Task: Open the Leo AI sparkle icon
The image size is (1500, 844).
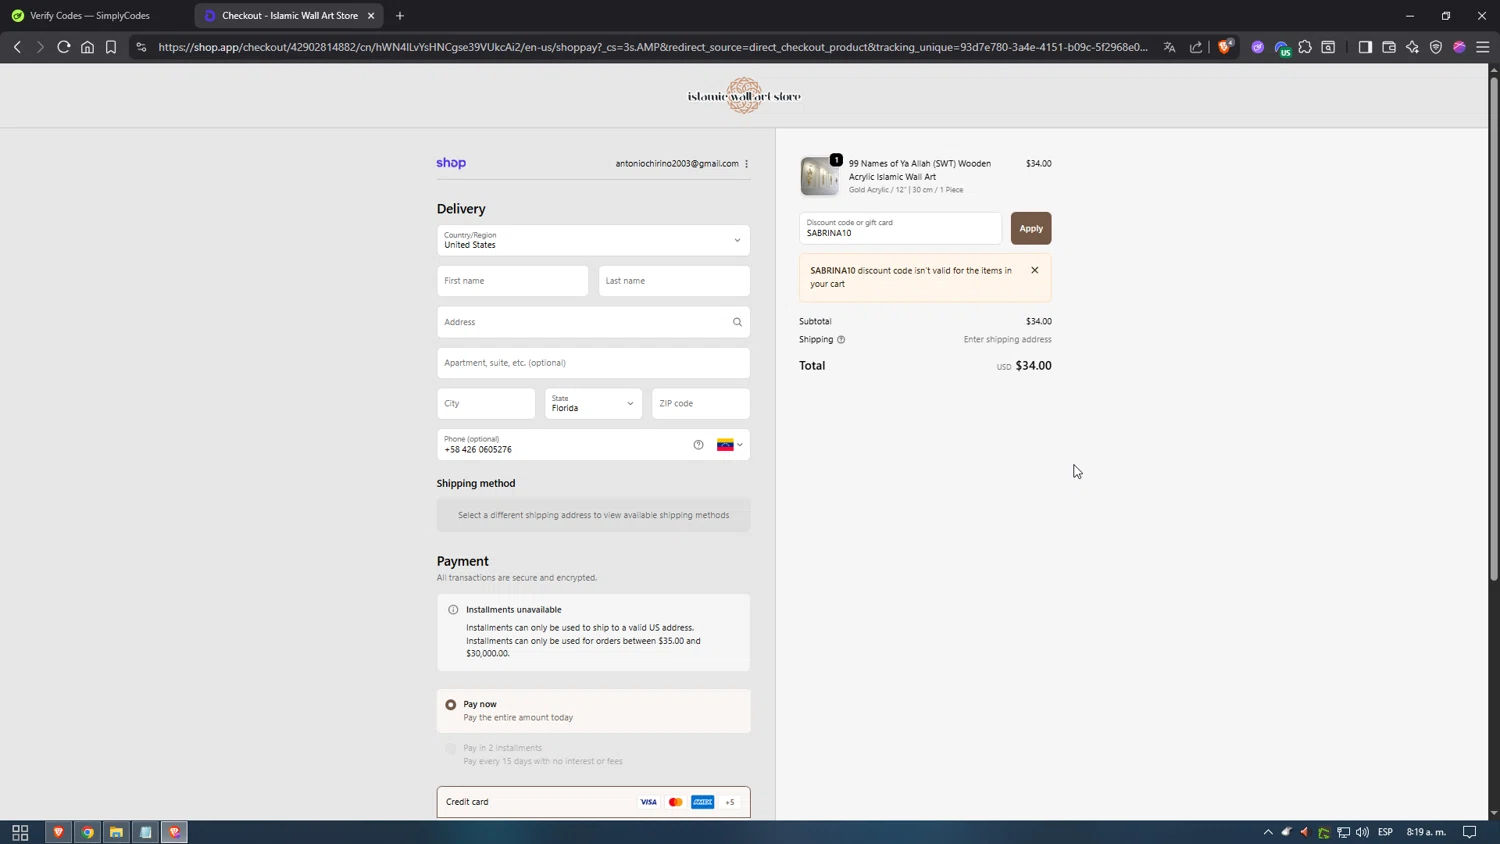Action: (x=1412, y=47)
